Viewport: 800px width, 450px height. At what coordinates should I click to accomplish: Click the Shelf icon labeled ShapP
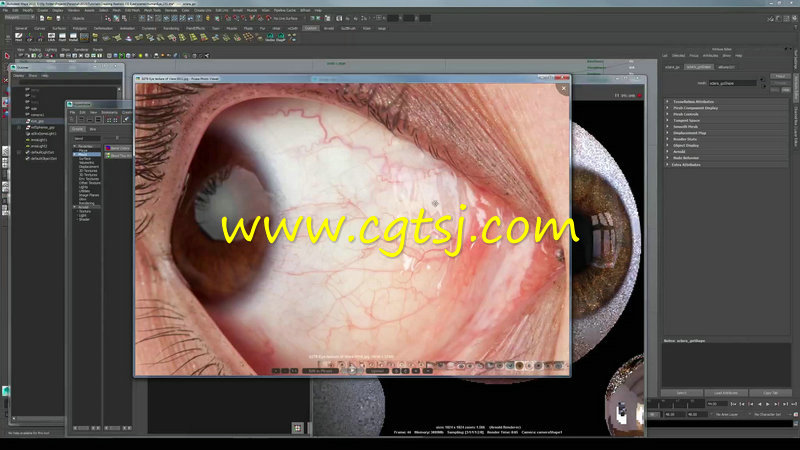point(281,37)
